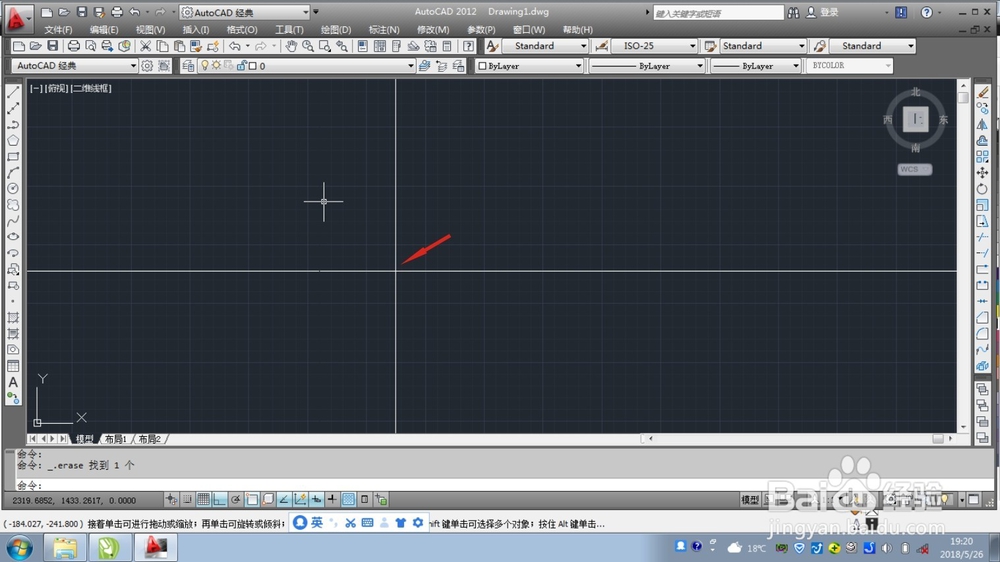This screenshot has width=1000, height=562.
Task: Open Windows Explorer from the taskbar
Action: click(65, 547)
